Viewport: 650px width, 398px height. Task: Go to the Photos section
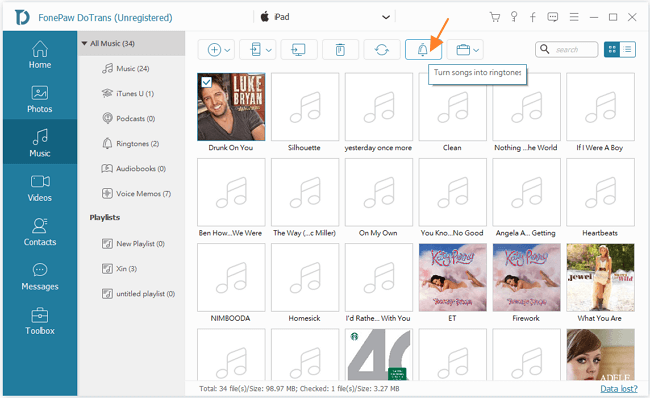pyautogui.click(x=40, y=99)
